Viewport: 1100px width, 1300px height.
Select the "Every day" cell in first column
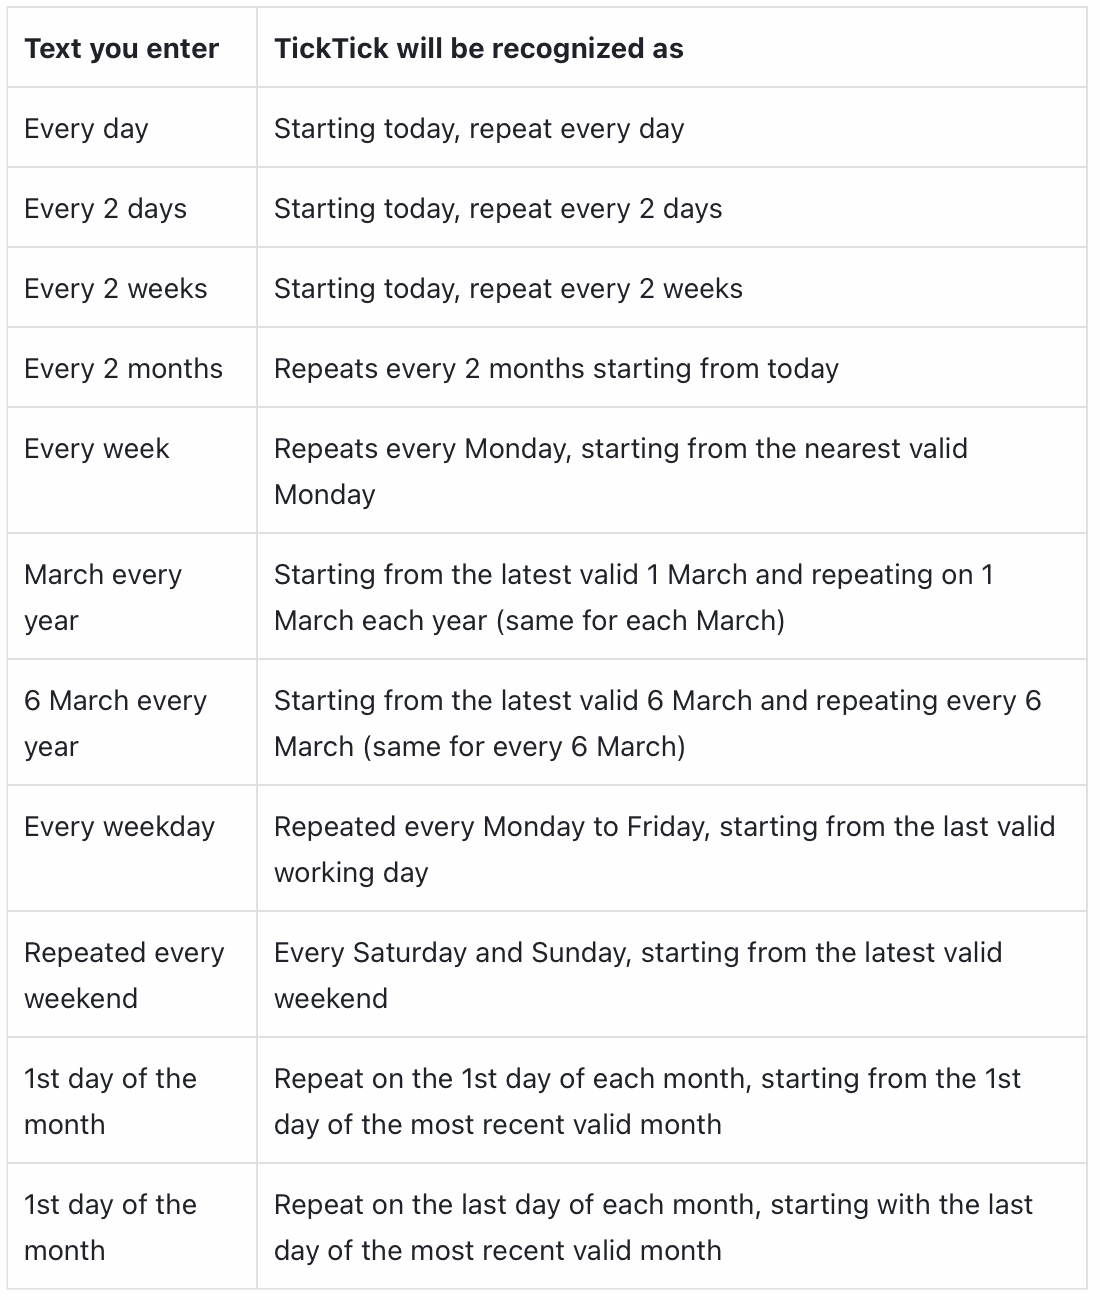[86, 129]
